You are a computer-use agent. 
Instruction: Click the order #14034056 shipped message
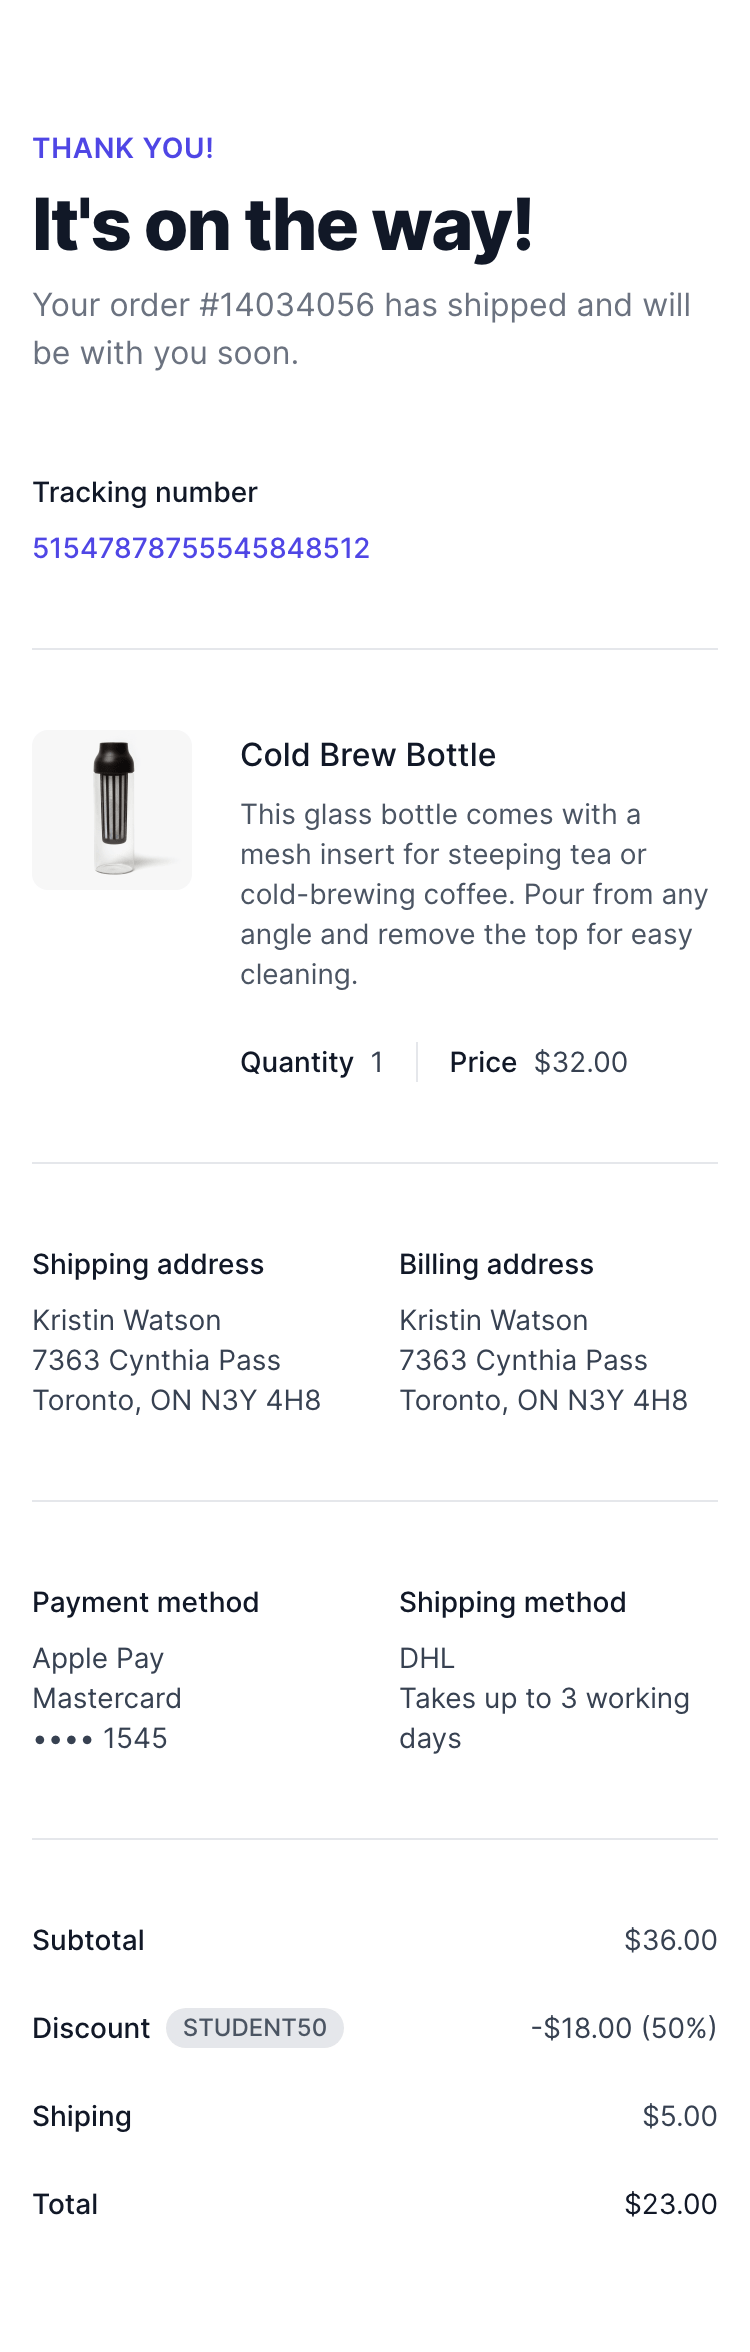click(362, 329)
